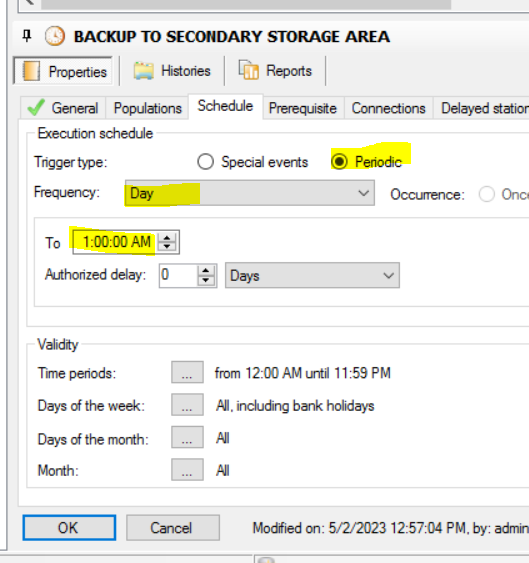
Task: Select the Special events trigger type
Action: (x=205, y=162)
